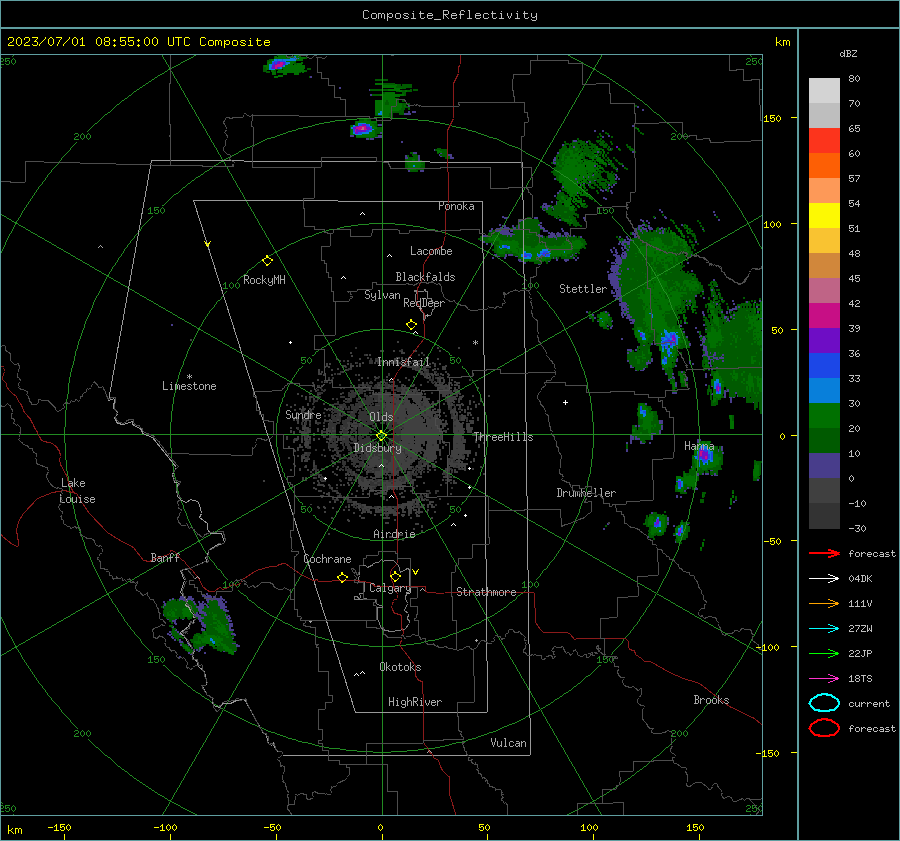Click the yellow radar-center diamond near Olds

pos(382,436)
